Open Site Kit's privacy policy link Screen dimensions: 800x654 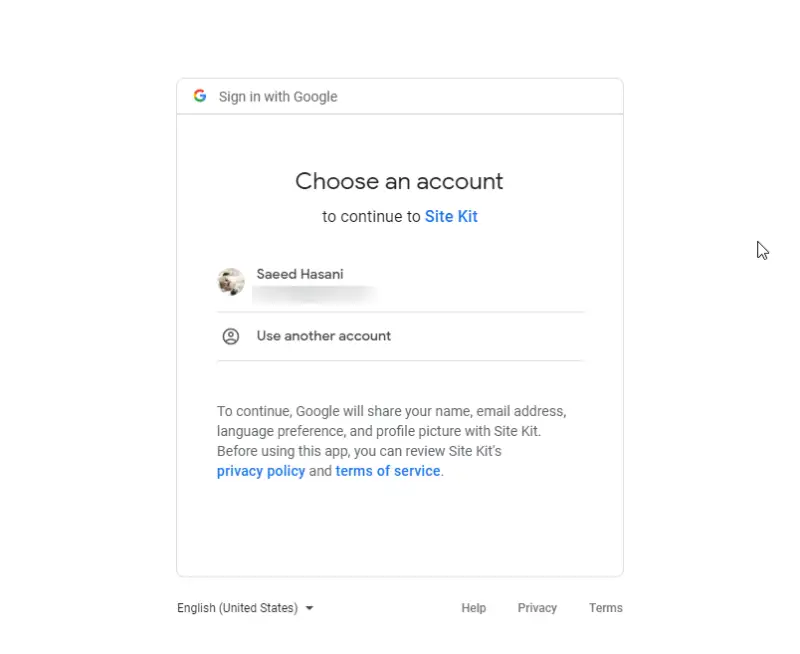(261, 471)
